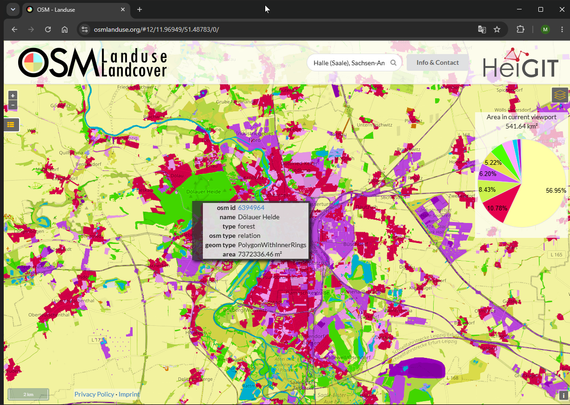Screen dimensions: 570x405
Task: Translate this page icon
Action: pos(482,29)
